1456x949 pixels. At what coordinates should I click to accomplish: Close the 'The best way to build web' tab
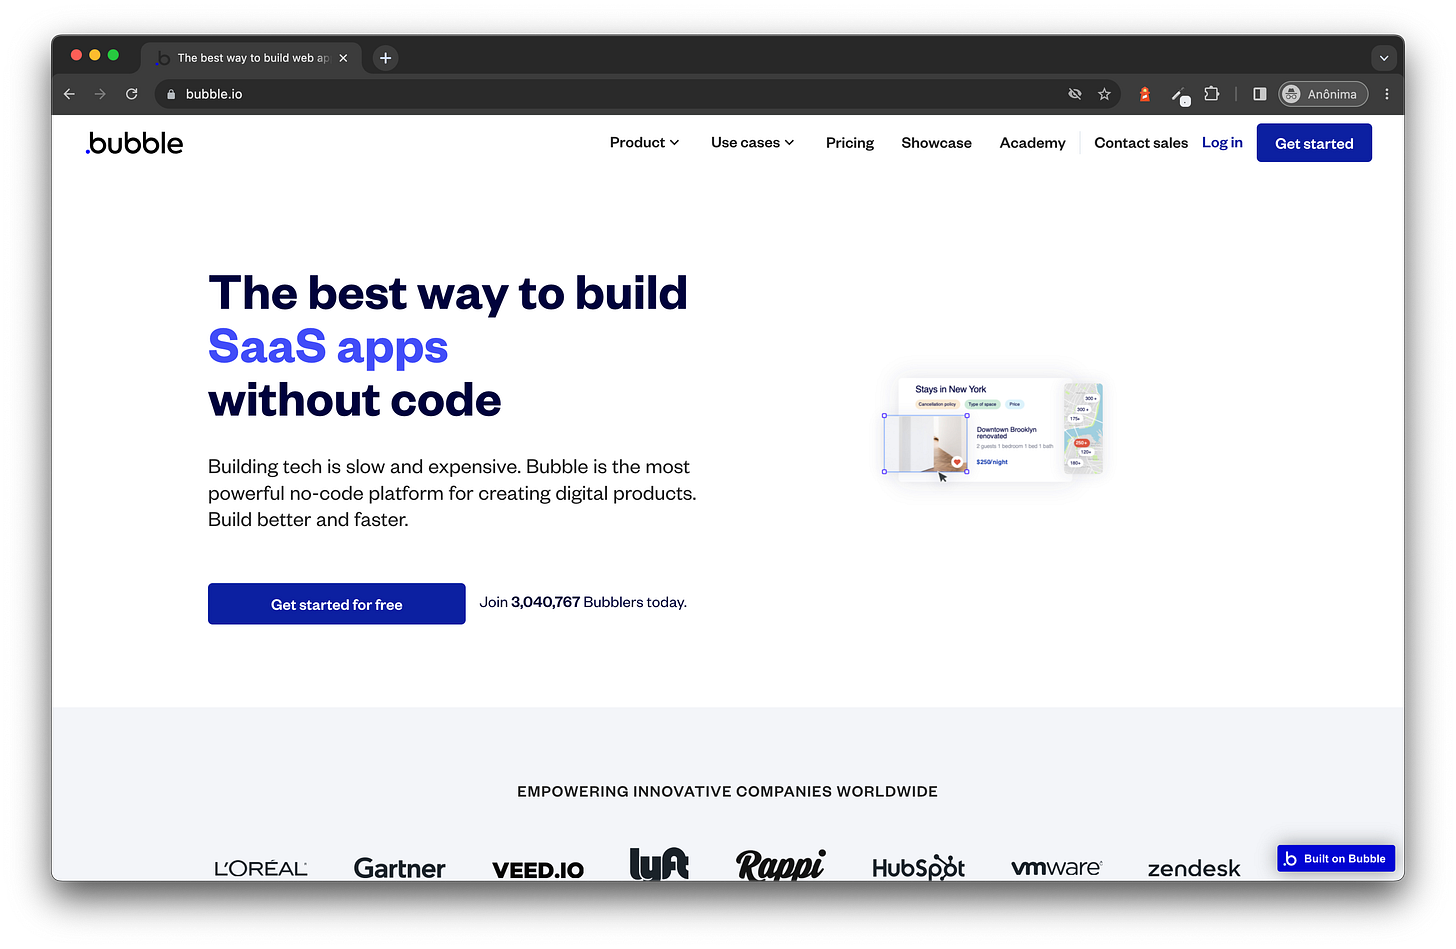[x=343, y=58]
